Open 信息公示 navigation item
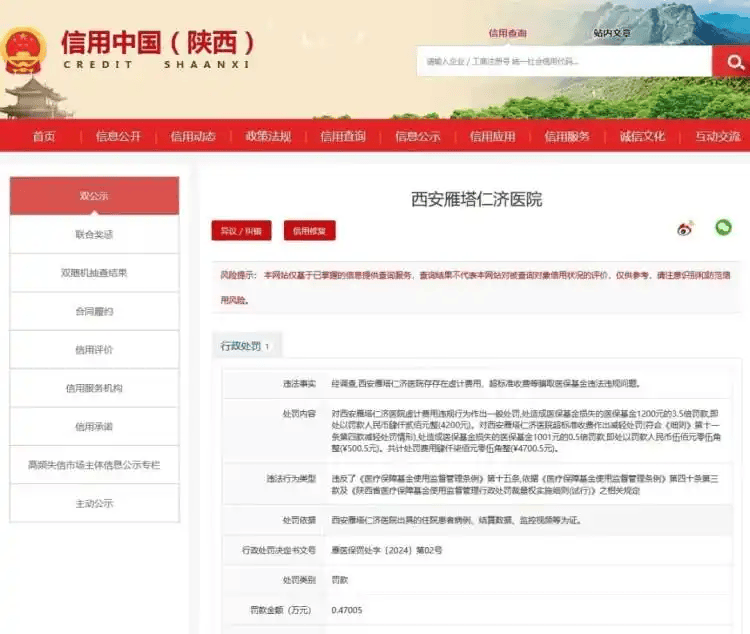Image resolution: width=750 pixels, height=634 pixels. [418, 137]
